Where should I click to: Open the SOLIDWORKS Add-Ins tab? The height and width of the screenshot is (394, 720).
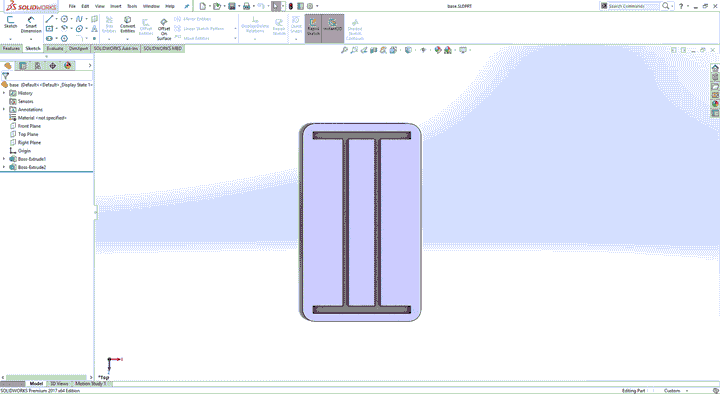point(116,48)
